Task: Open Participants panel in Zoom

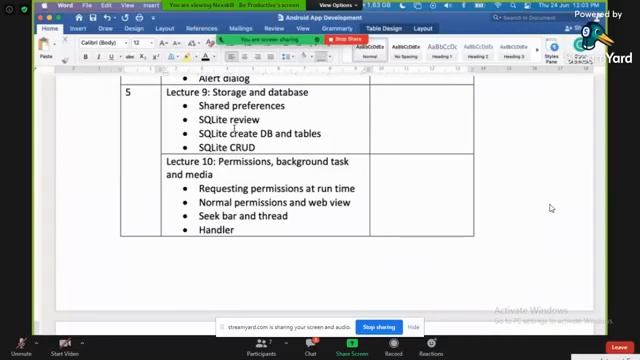Action: [261, 348]
